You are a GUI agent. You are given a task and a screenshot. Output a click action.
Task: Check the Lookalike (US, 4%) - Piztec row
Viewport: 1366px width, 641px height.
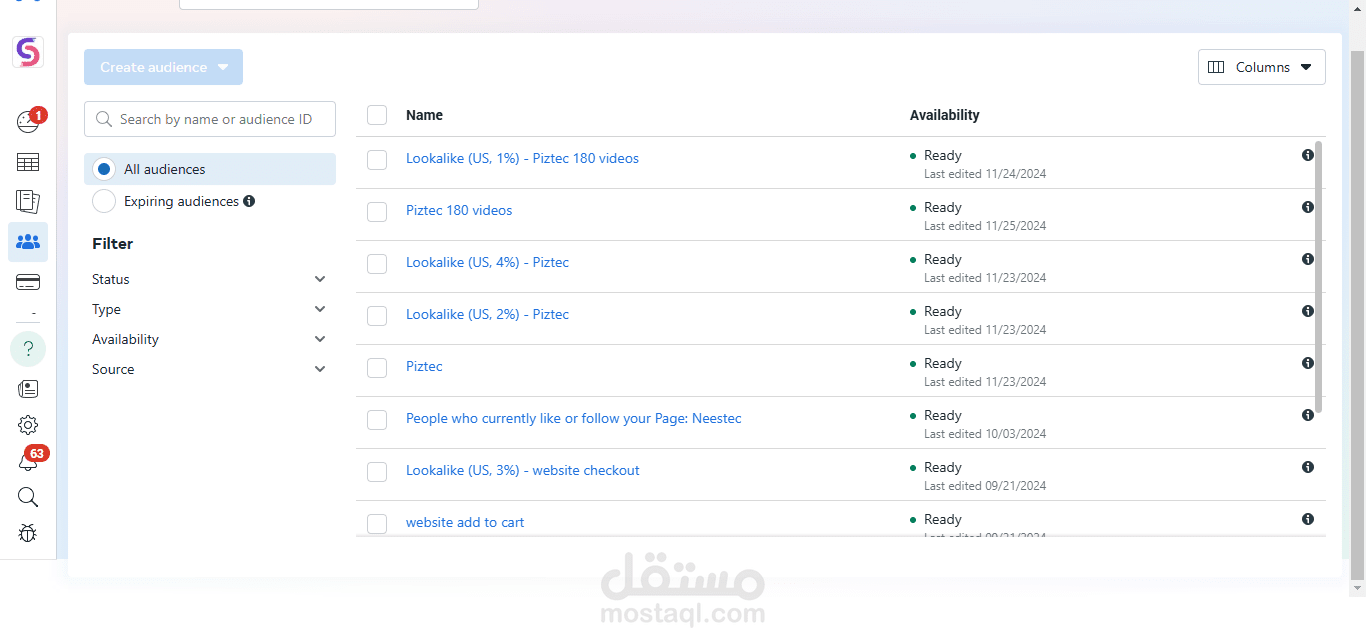pos(377,264)
